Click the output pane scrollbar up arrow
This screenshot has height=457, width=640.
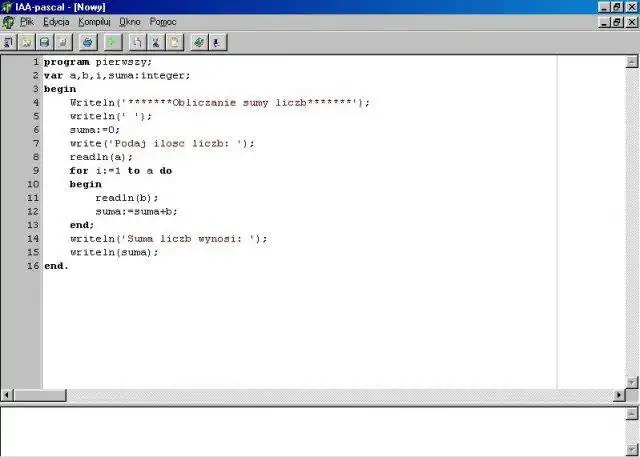tap(631, 413)
